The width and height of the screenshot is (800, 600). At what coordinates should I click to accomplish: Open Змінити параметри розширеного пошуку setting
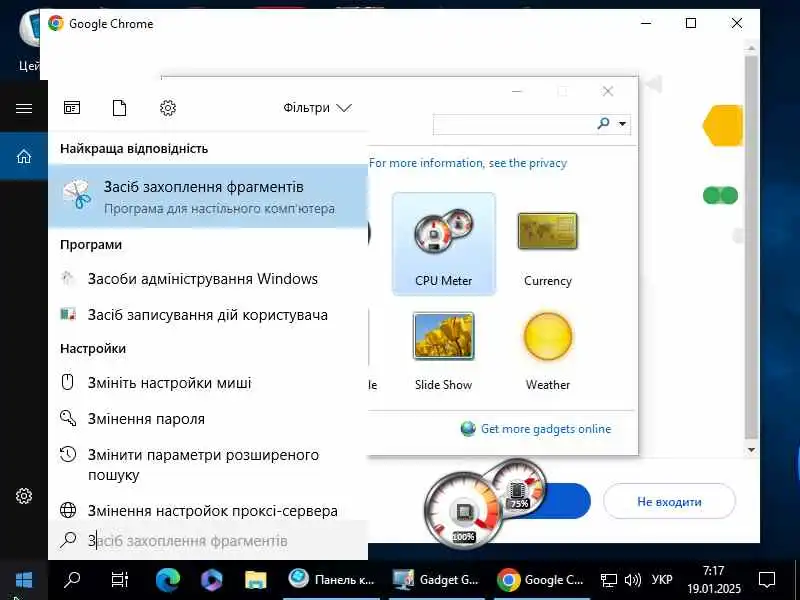[x=208, y=464]
